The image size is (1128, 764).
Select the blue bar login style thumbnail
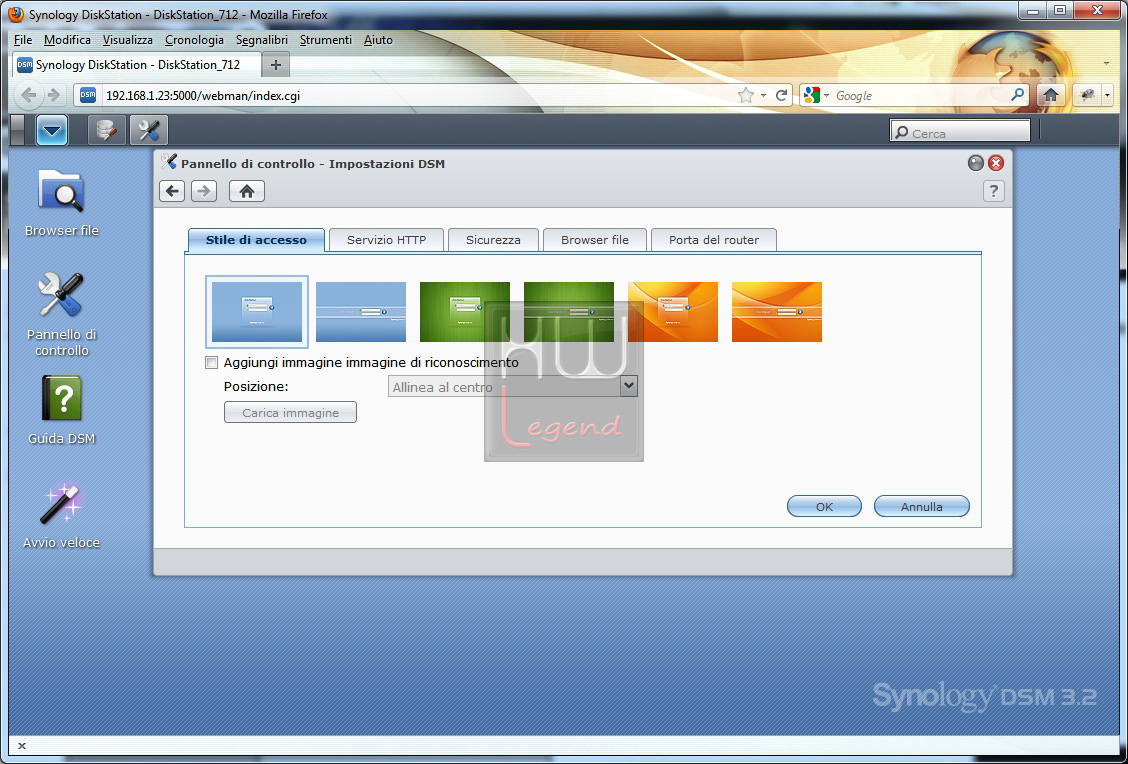pos(361,311)
